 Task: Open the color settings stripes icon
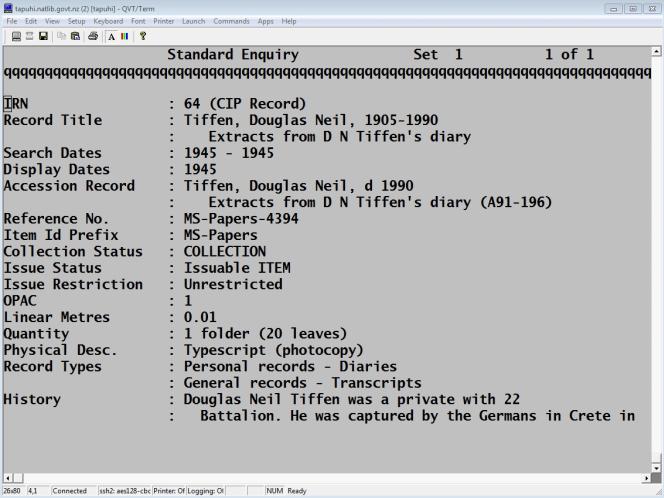(124, 36)
